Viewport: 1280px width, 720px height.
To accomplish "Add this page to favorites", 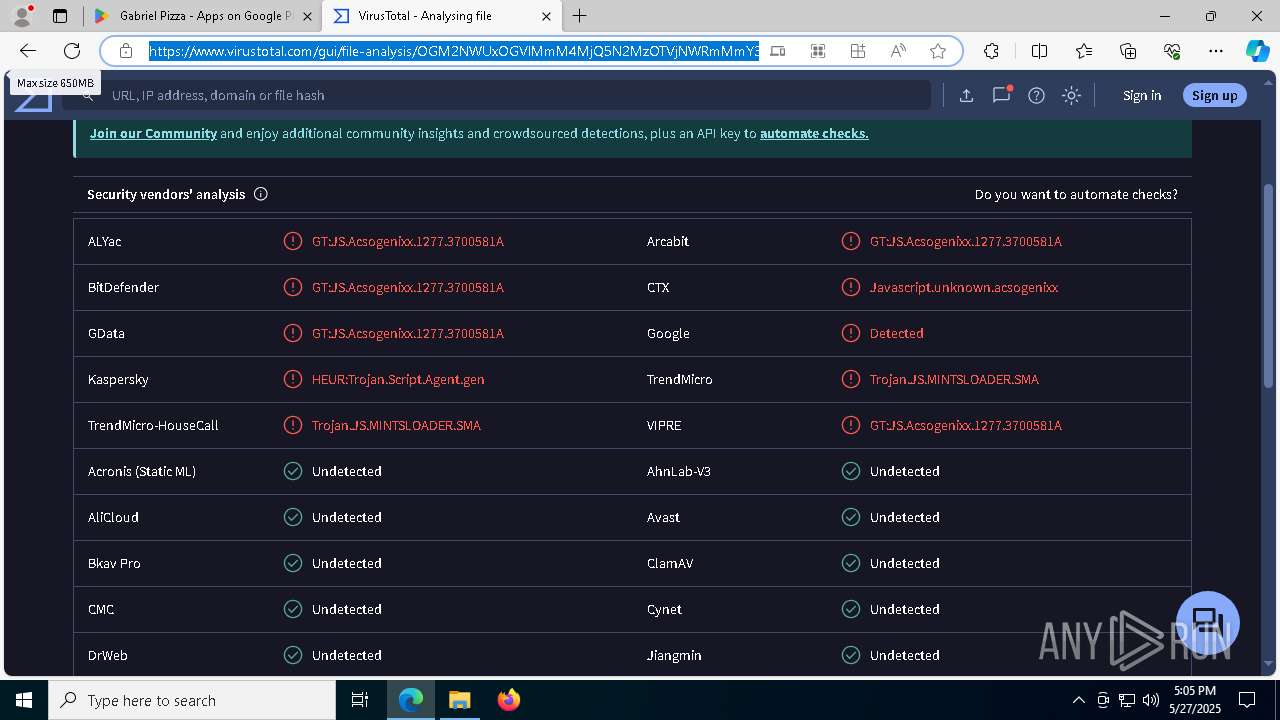I will [938, 51].
